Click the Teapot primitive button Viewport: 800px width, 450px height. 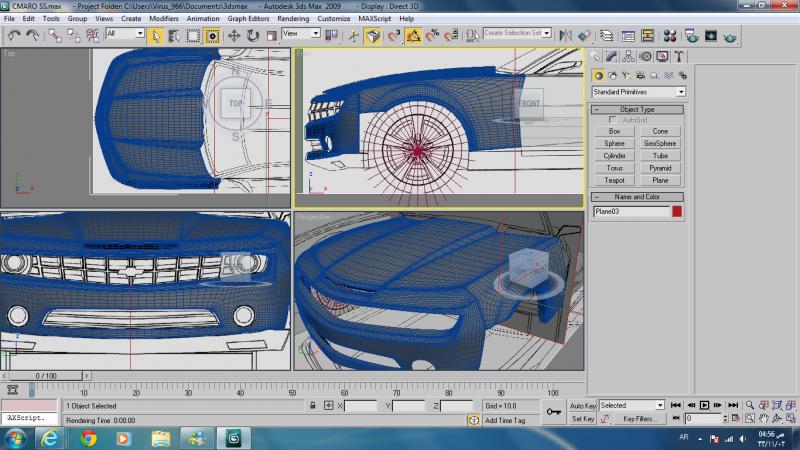click(x=614, y=180)
